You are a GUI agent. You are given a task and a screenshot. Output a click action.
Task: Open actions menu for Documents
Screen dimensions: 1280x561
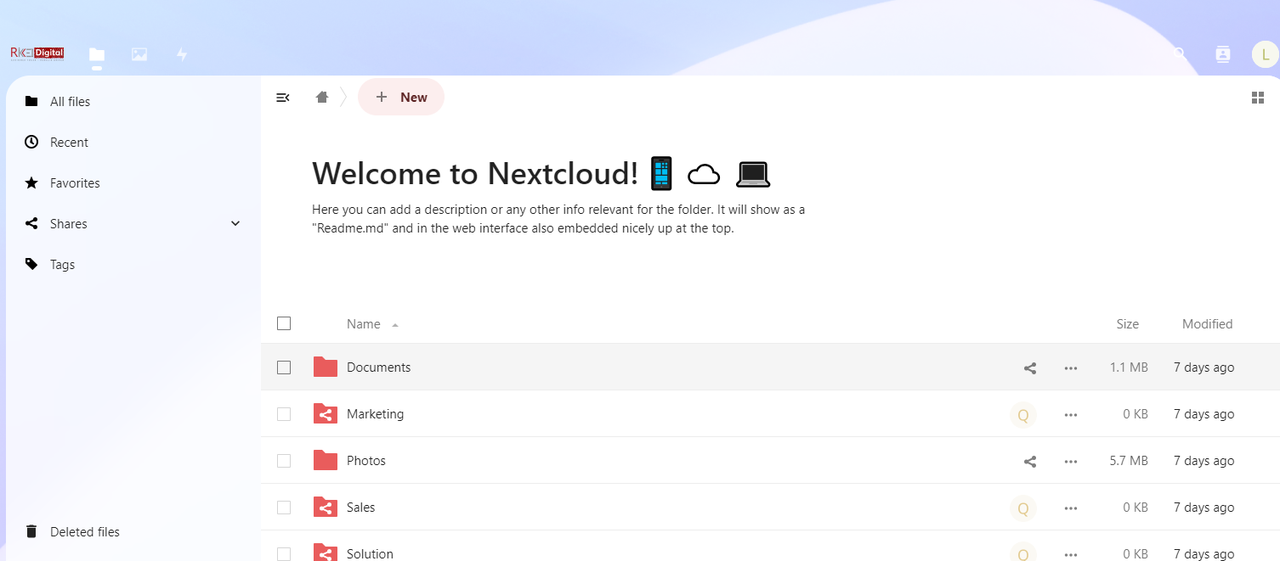point(1071,368)
